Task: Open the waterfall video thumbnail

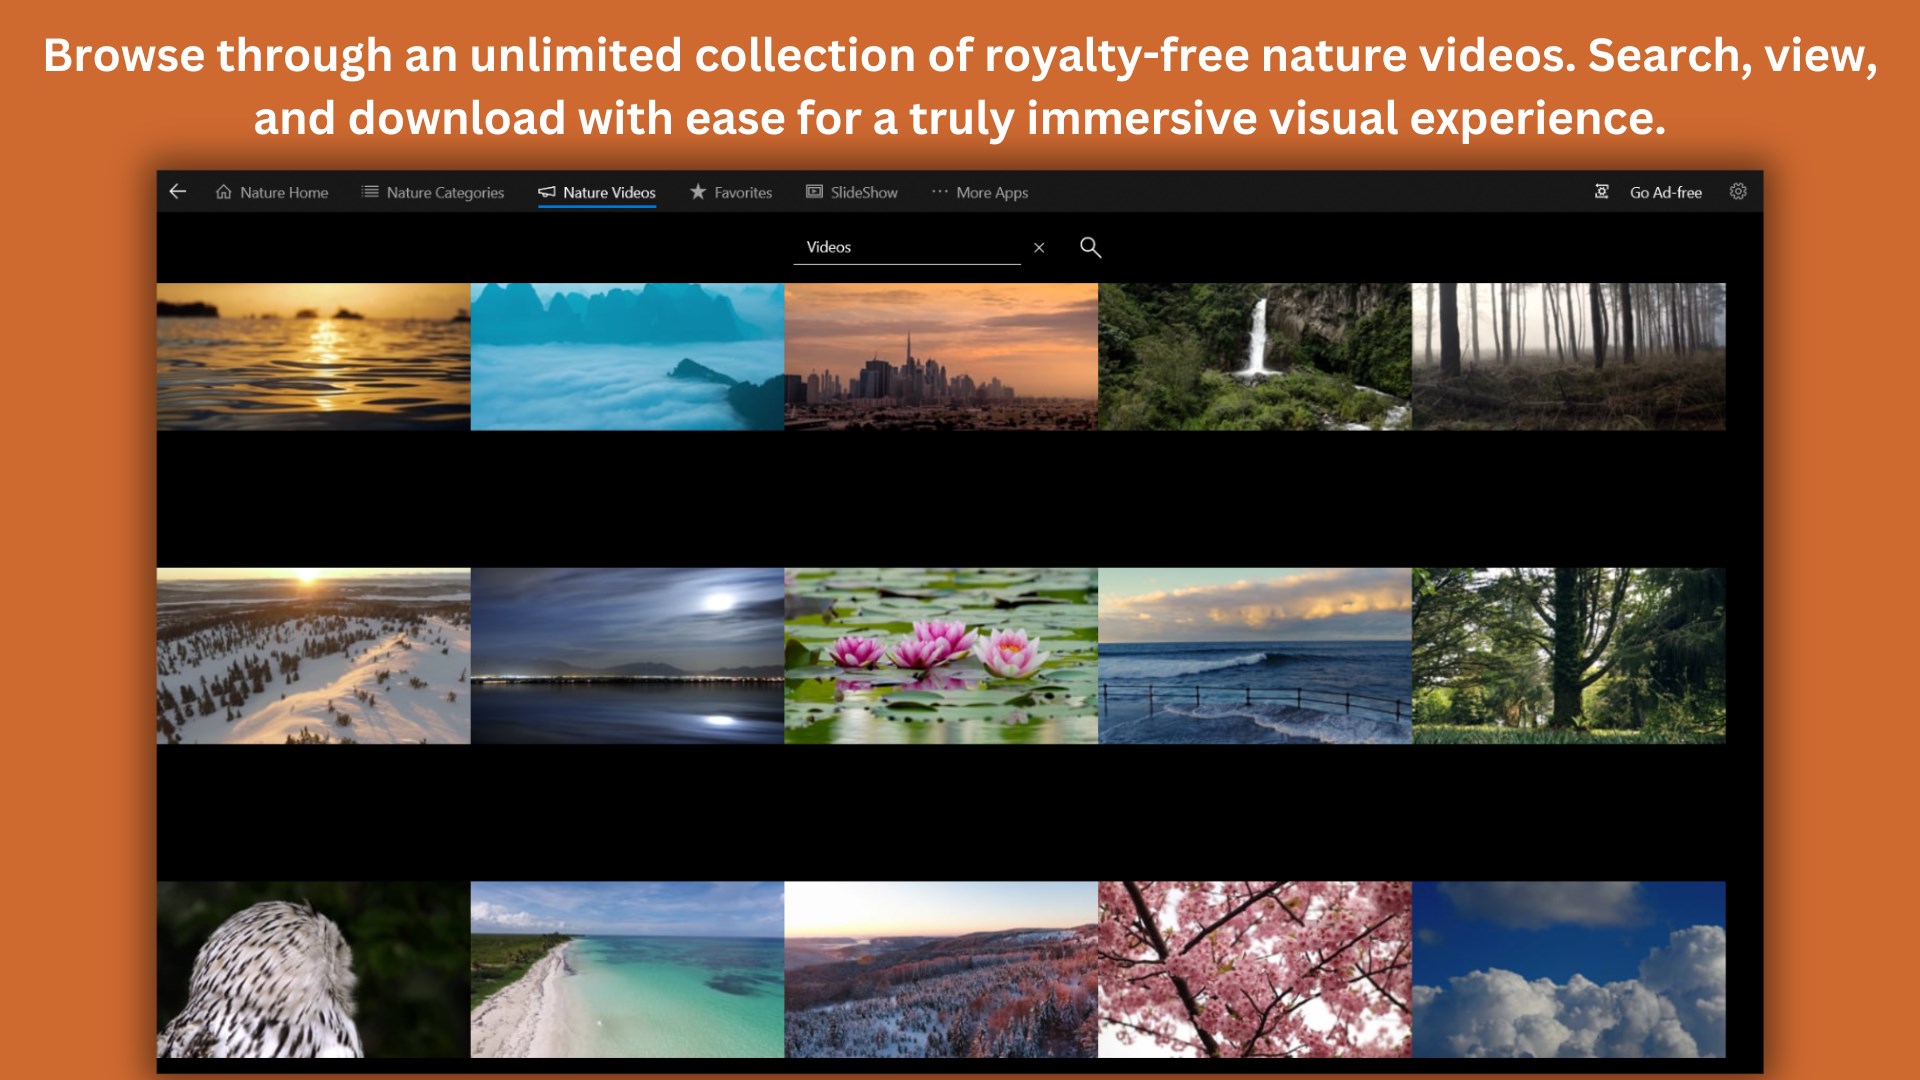Action: pyautogui.click(x=1254, y=357)
